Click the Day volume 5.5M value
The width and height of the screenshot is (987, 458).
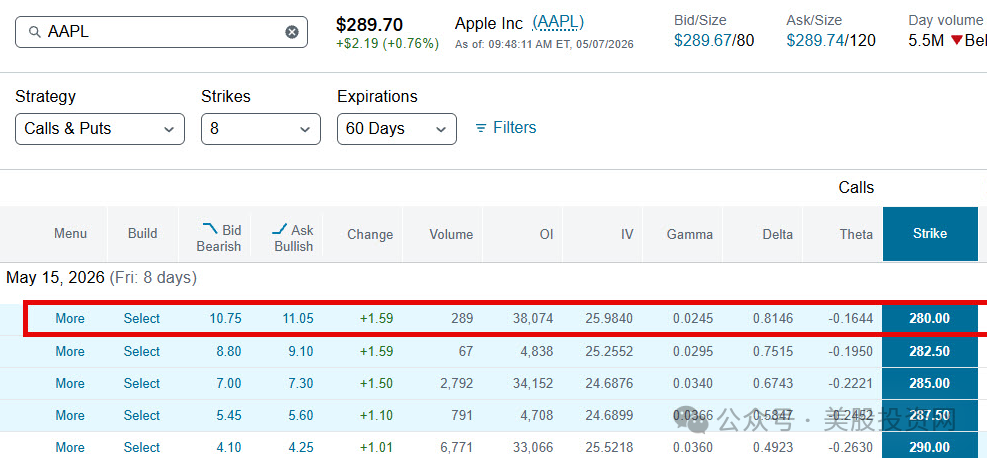tap(926, 41)
